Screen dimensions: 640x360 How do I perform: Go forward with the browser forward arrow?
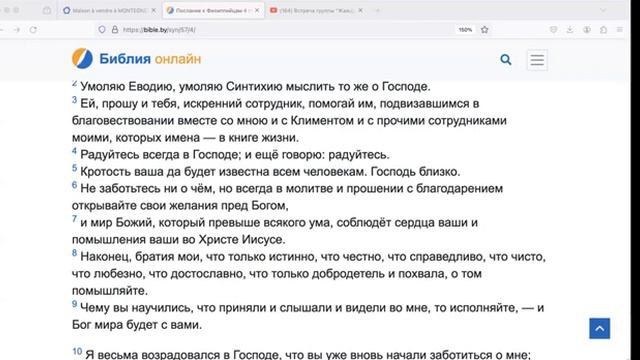17,29
